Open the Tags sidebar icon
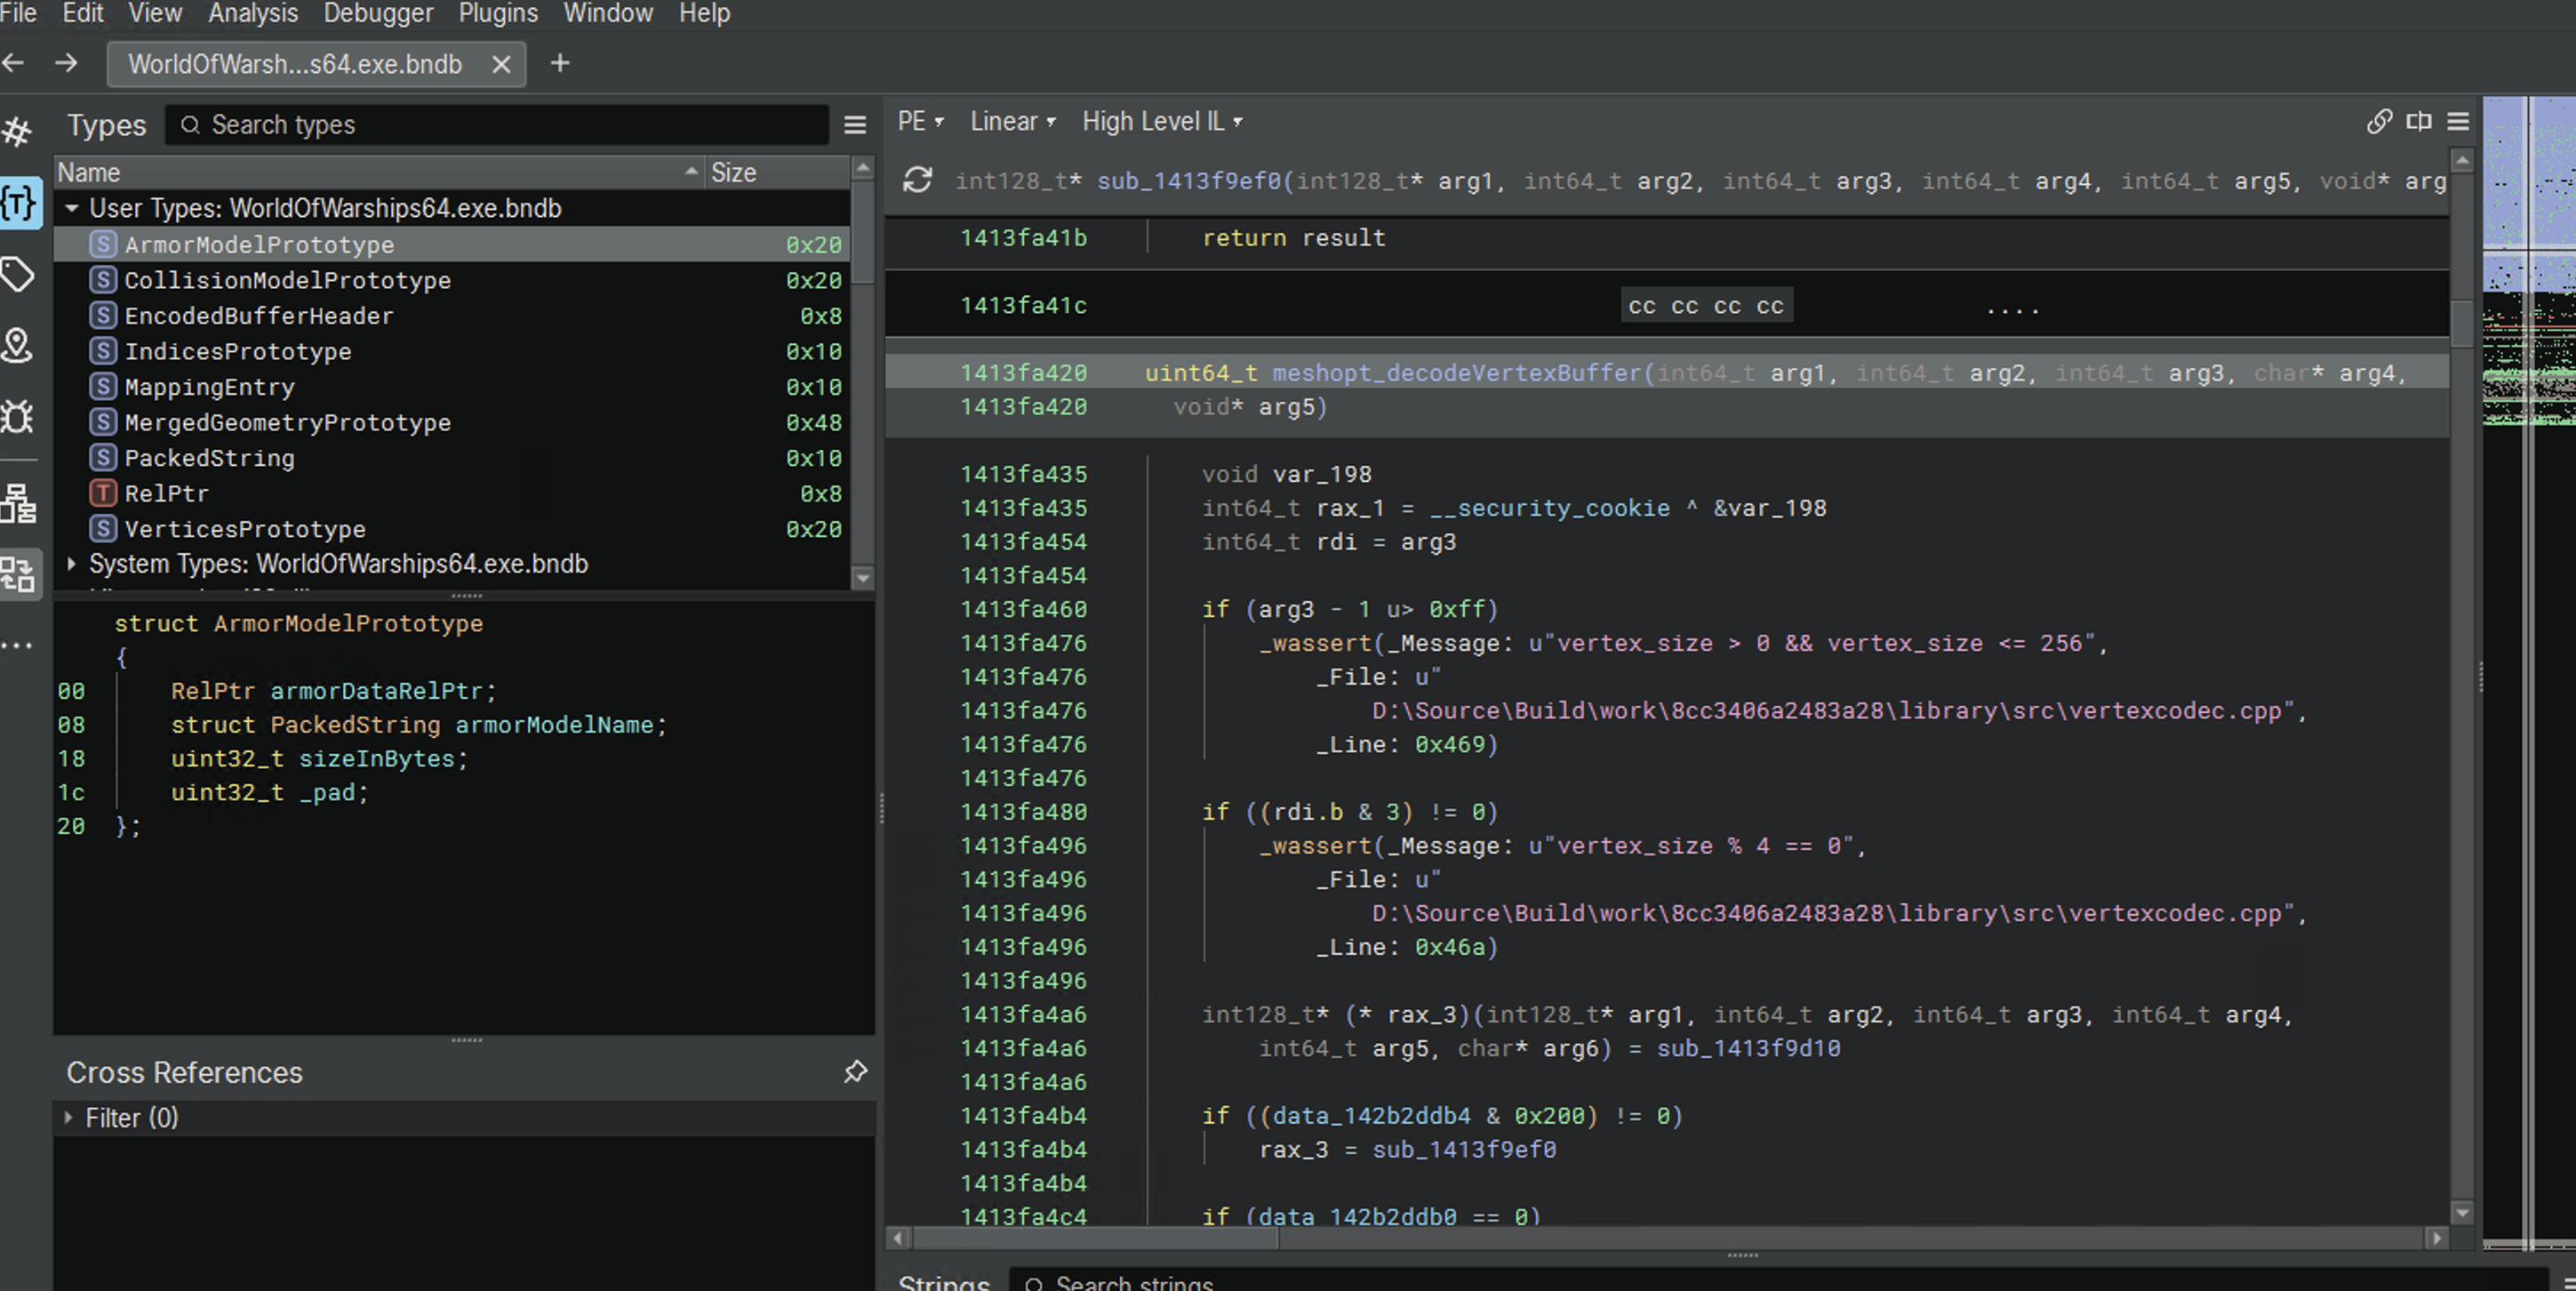Image resolution: width=2576 pixels, height=1291 pixels. 18,275
